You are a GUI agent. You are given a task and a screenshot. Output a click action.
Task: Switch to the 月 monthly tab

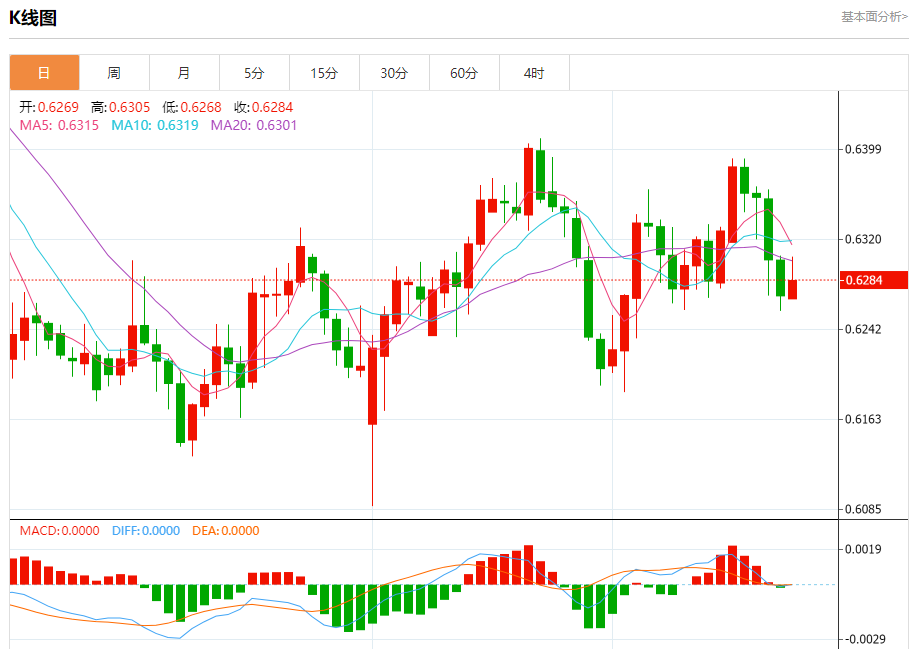[184, 73]
